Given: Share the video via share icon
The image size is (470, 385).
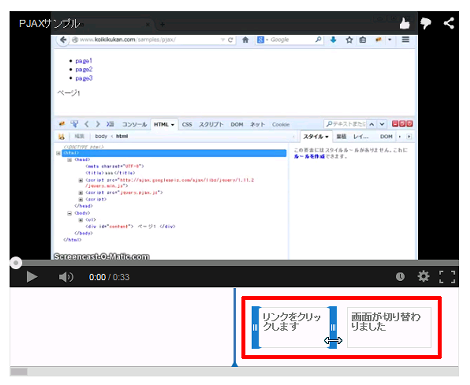Looking at the screenshot, I should pos(449,23).
